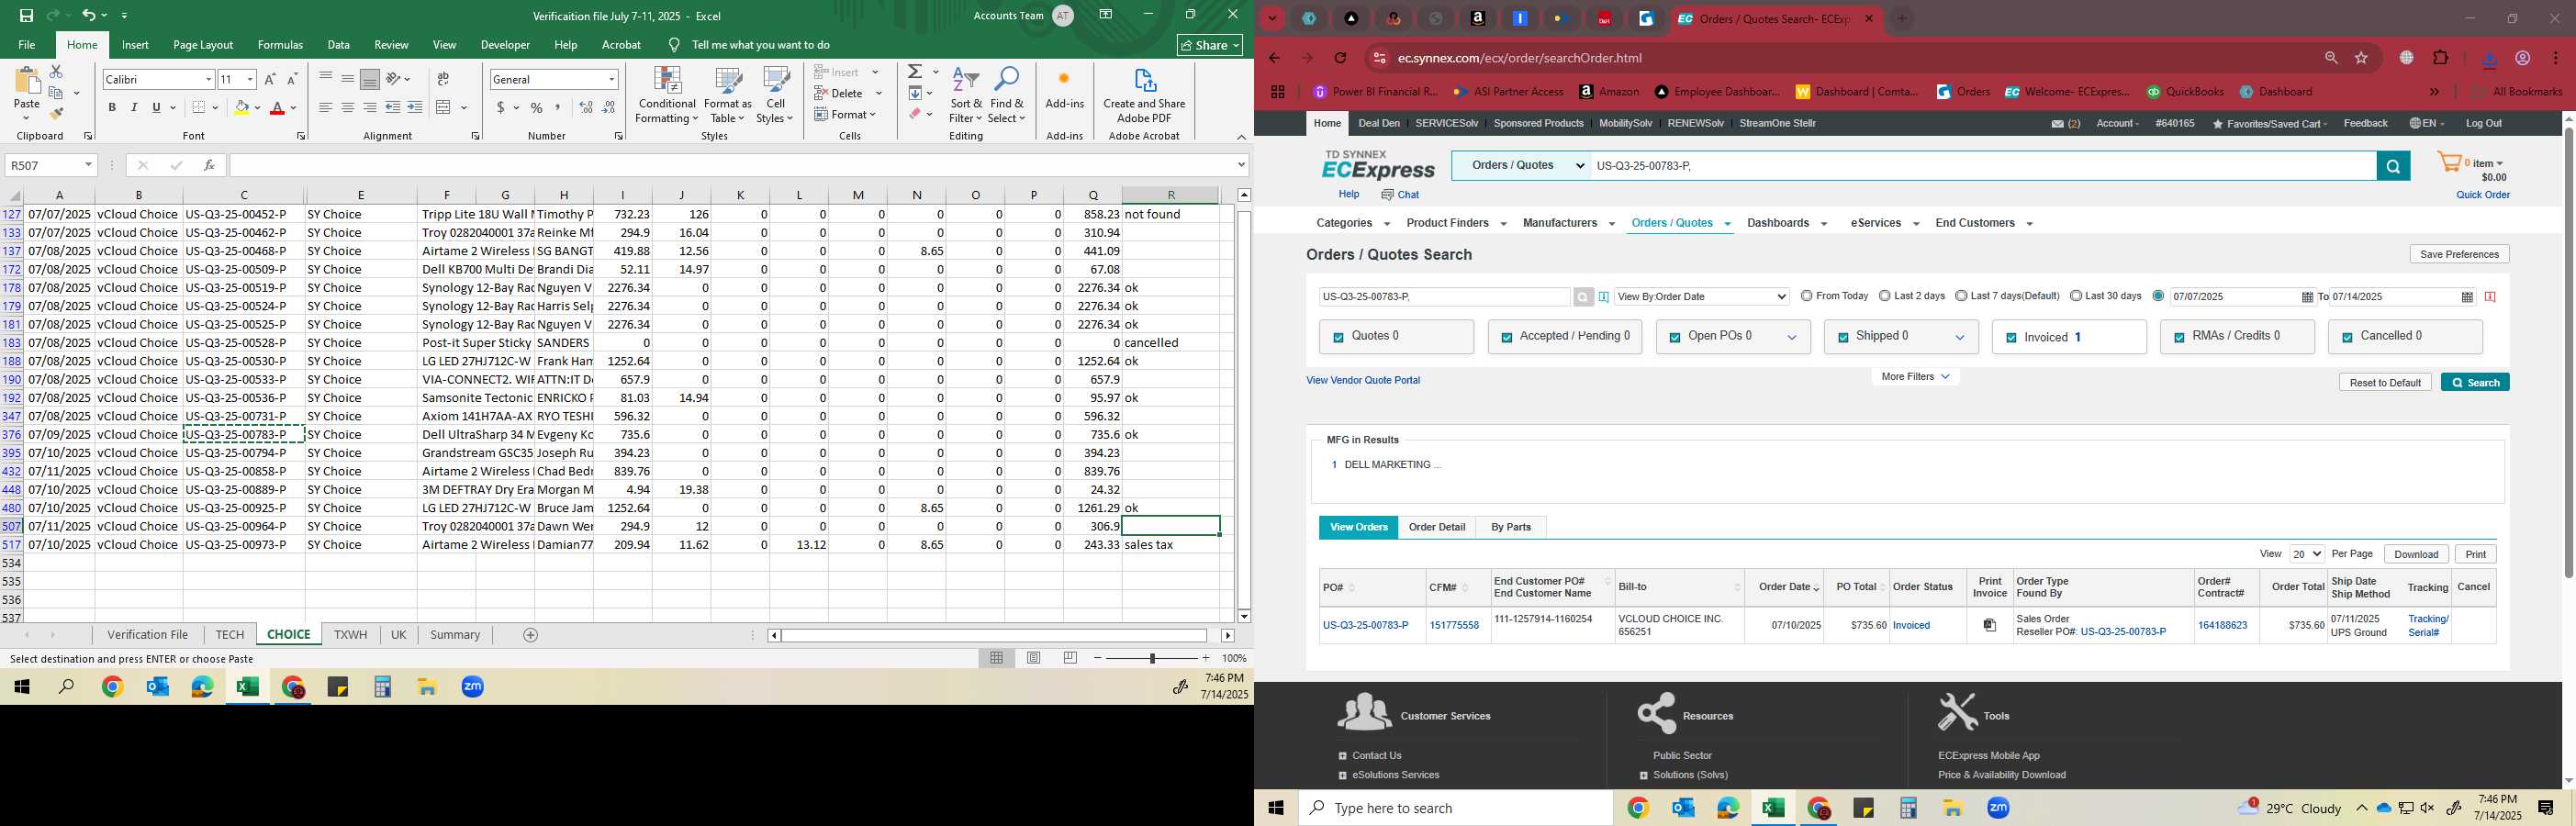The image size is (2576, 826).
Task: Open the CFM# 151775558 link
Action: click(1454, 625)
